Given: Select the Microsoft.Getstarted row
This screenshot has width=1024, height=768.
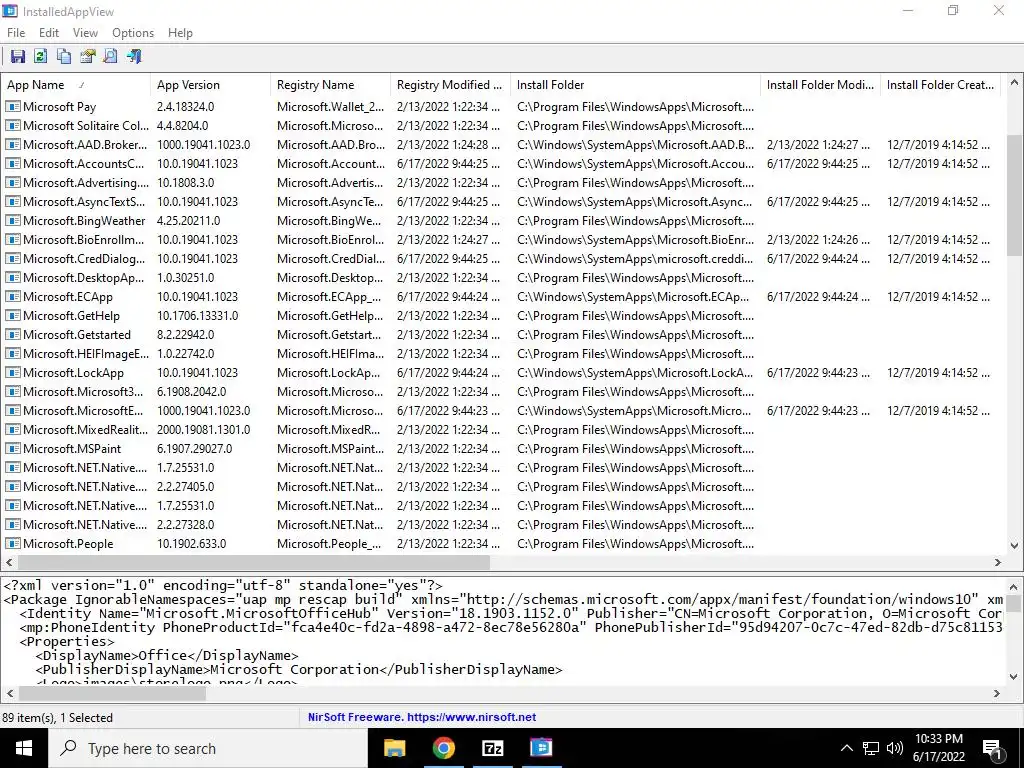Looking at the screenshot, I should click(502, 334).
